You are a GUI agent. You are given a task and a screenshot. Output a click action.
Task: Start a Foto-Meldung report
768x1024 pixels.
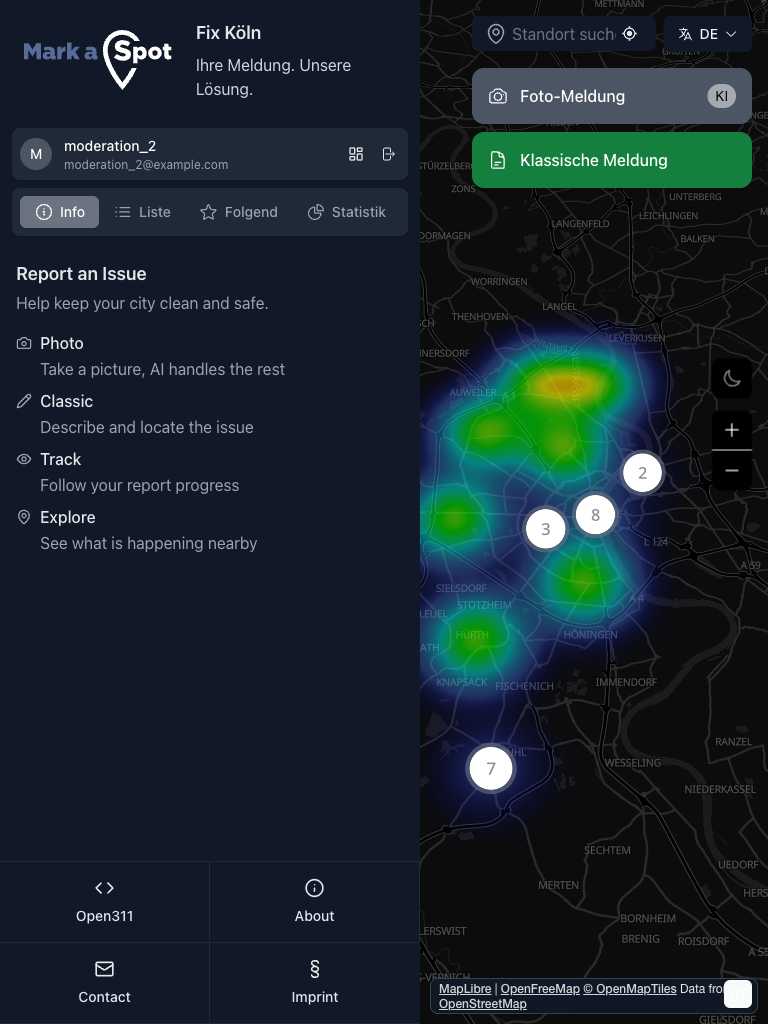point(611,96)
